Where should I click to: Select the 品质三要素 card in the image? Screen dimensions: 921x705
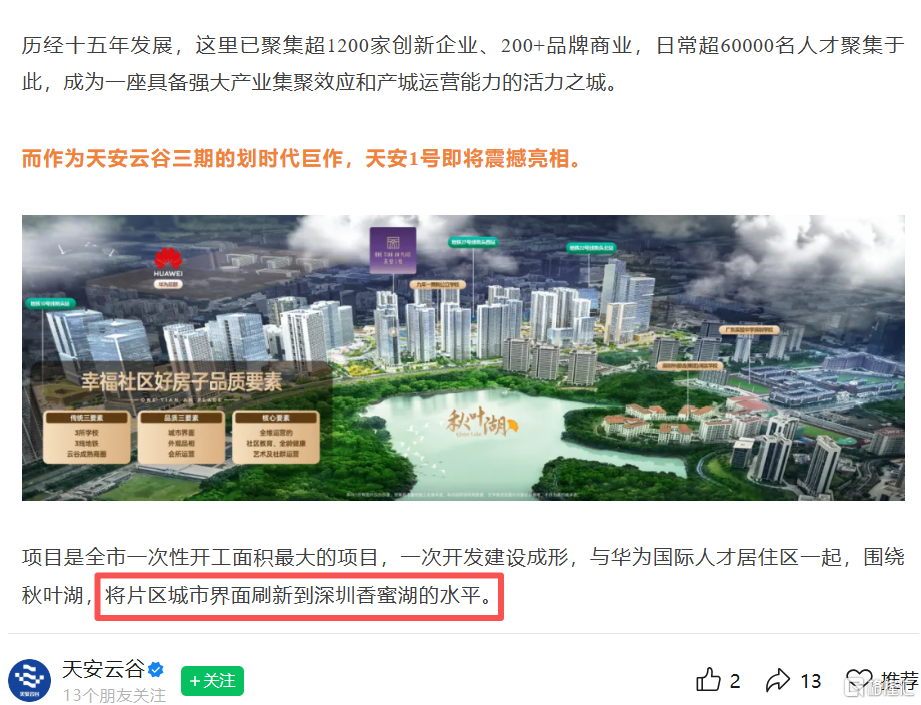coord(181,438)
